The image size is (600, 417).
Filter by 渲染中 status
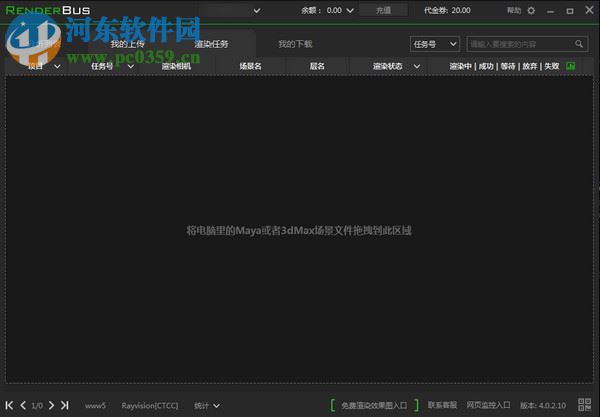click(x=460, y=67)
